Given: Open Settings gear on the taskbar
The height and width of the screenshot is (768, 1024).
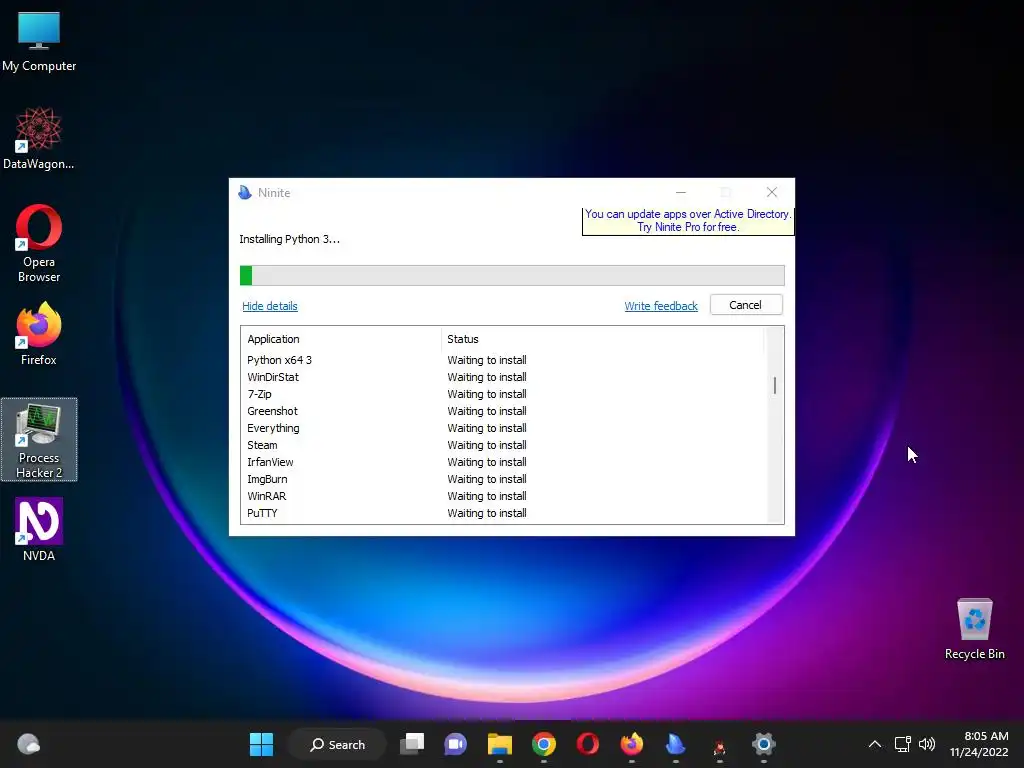Looking at the screenshot, I should point(763,744).
